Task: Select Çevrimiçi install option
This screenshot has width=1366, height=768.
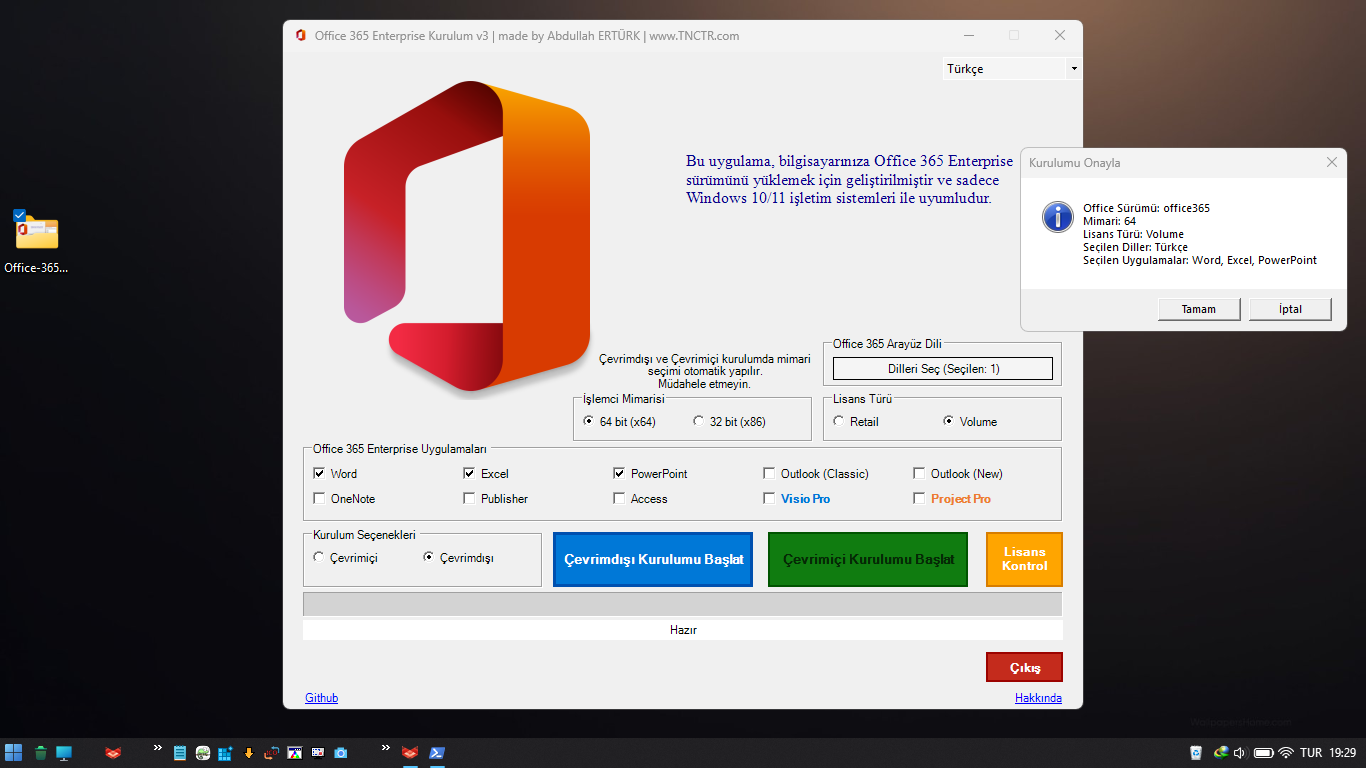Action: point(345,558)
